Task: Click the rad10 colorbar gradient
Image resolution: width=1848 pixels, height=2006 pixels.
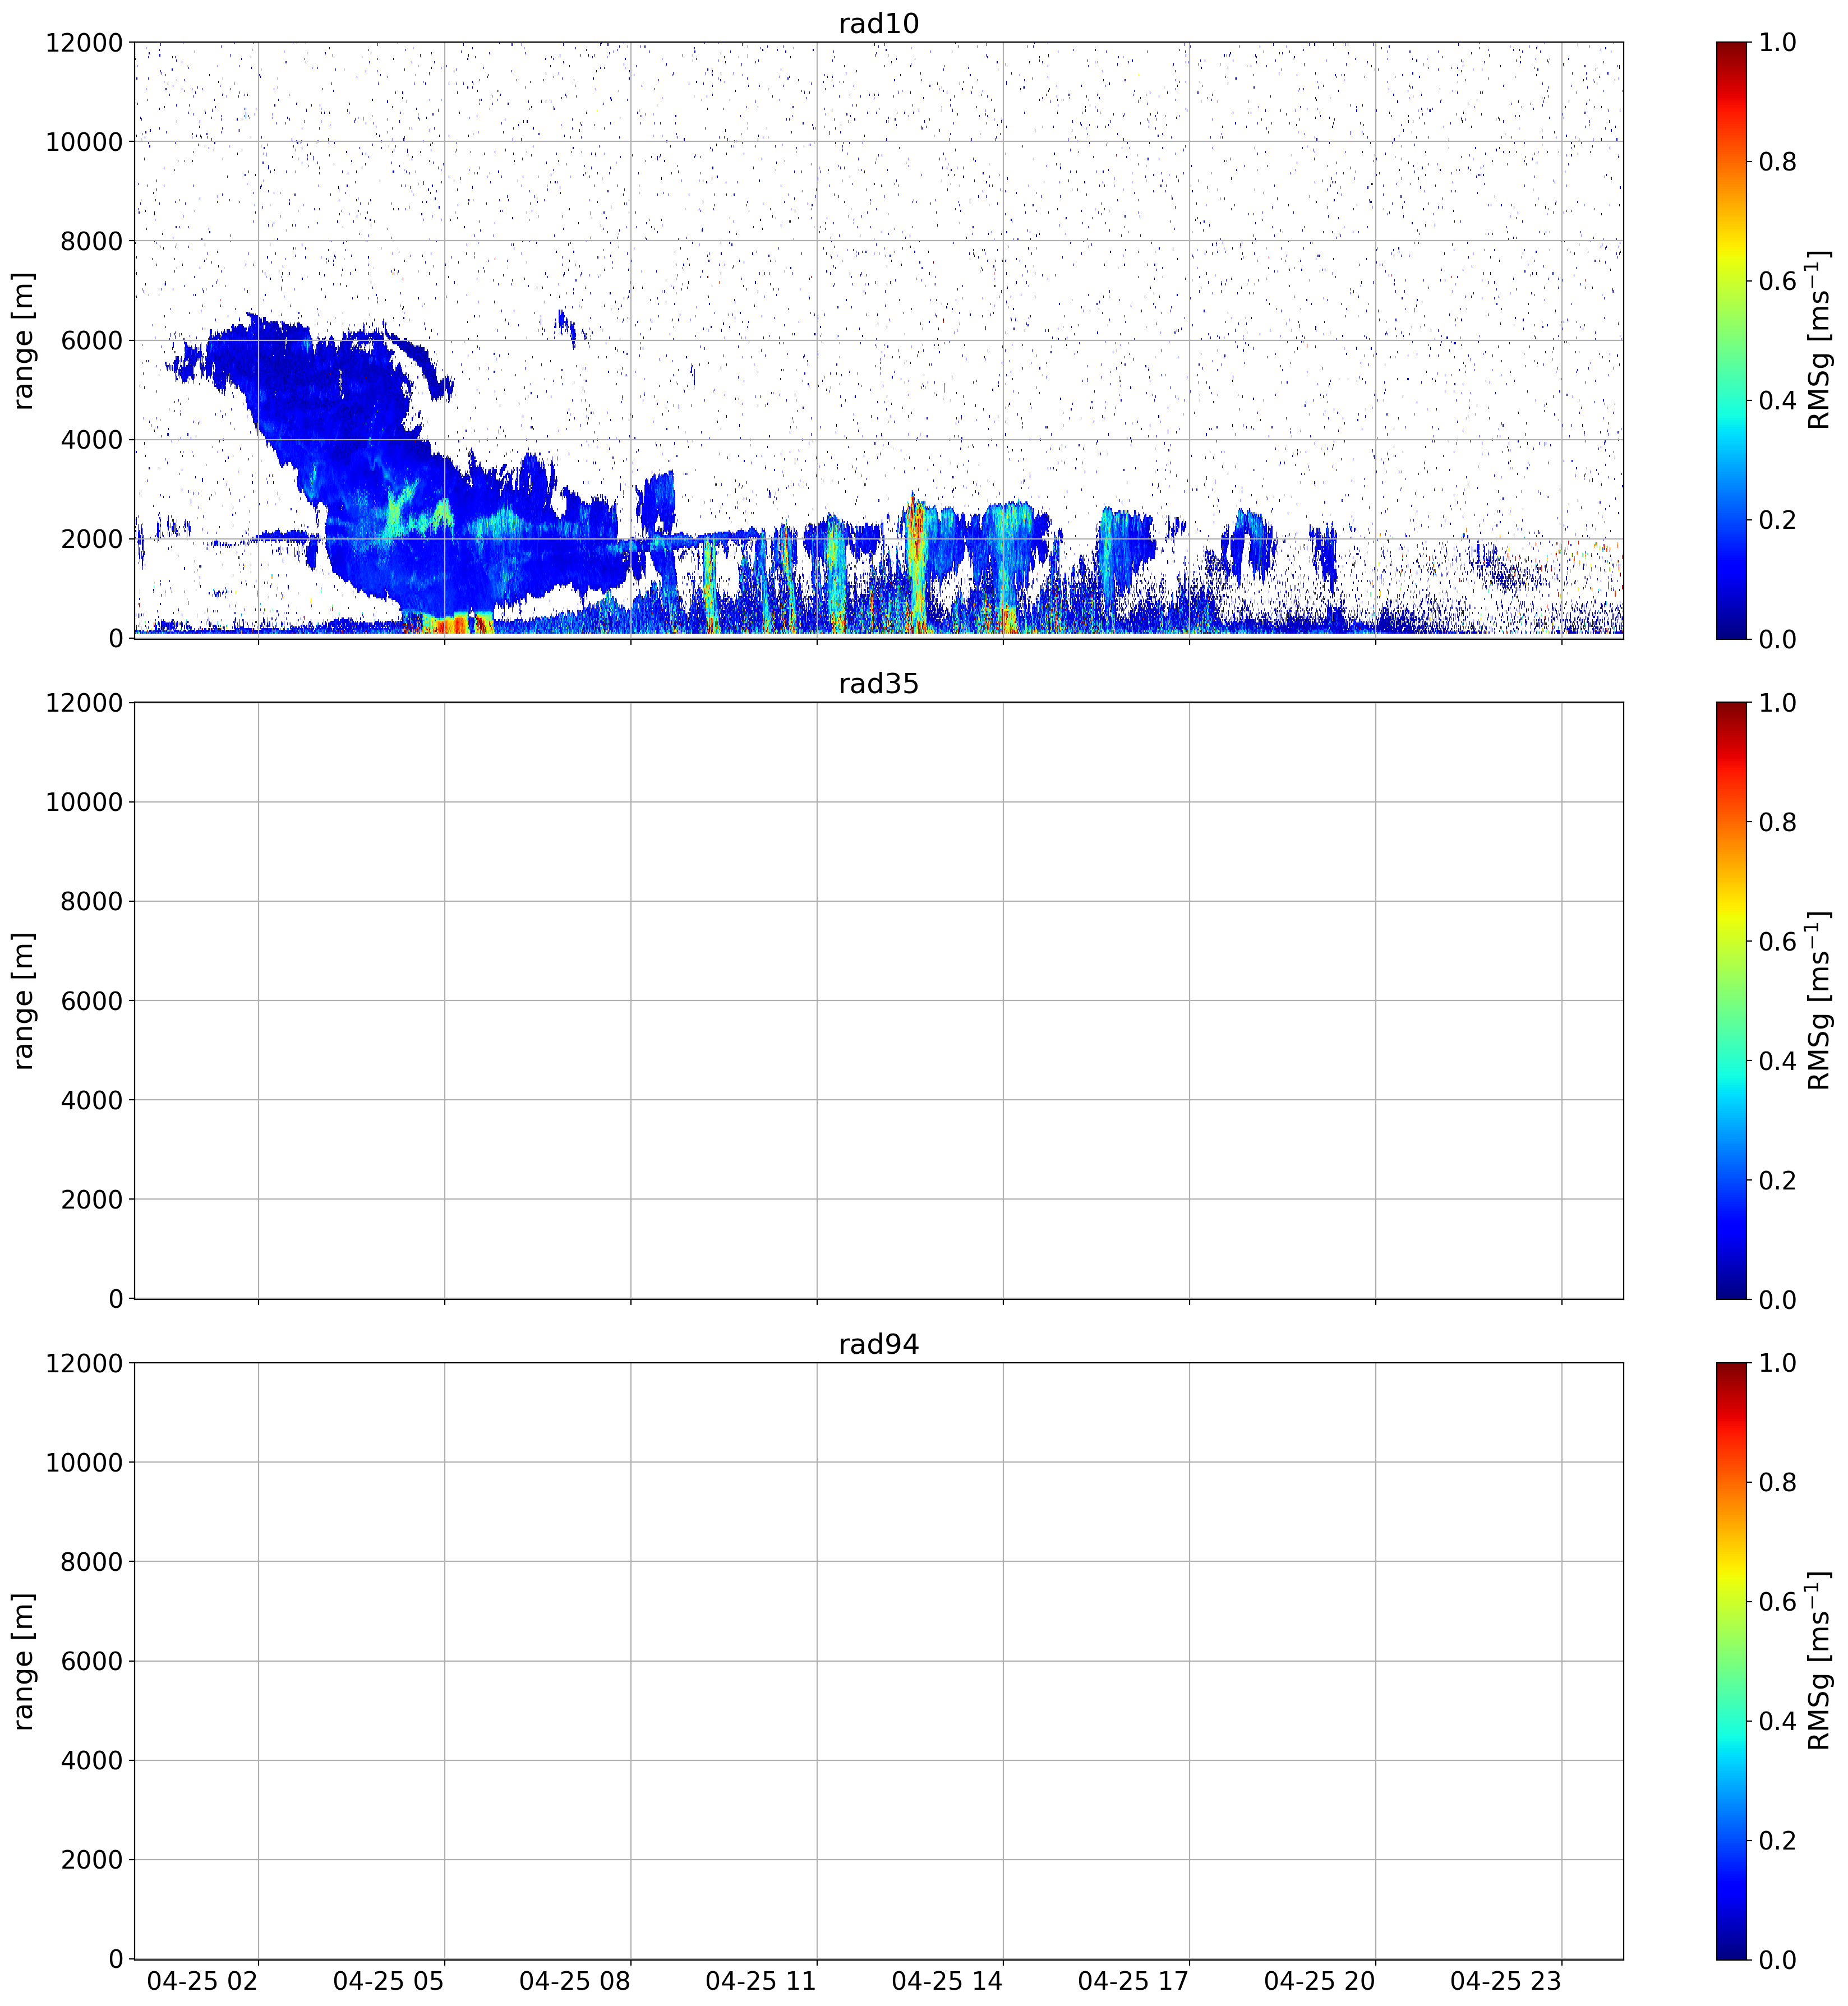Action: 1731,340
